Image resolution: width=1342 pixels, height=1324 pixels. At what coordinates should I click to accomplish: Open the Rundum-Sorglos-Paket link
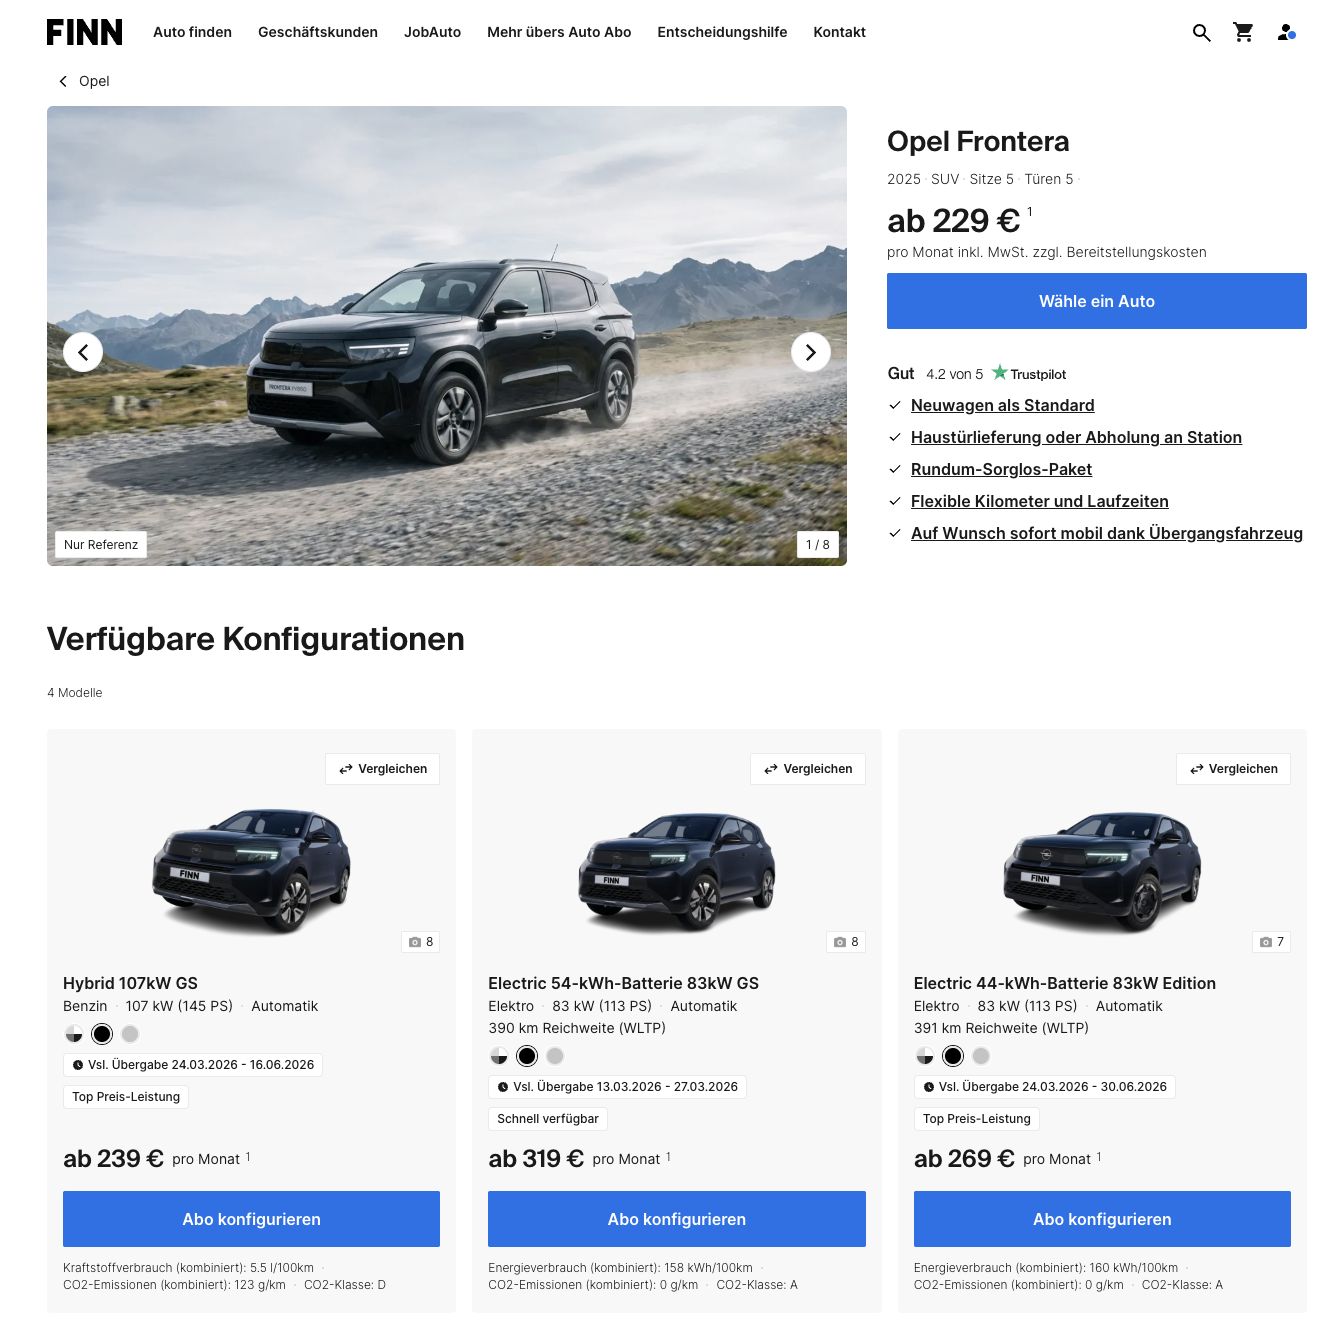pyautogui.click(x=1001, y=469)
